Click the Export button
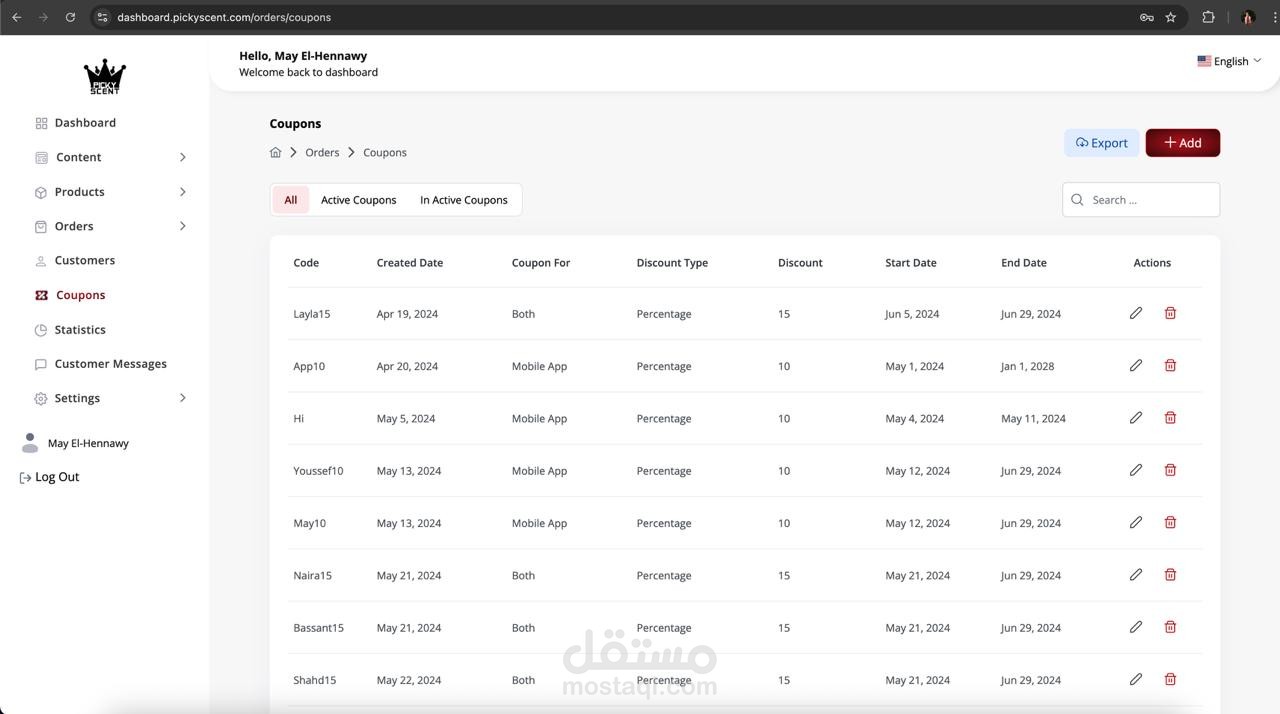 (1101, 143)
